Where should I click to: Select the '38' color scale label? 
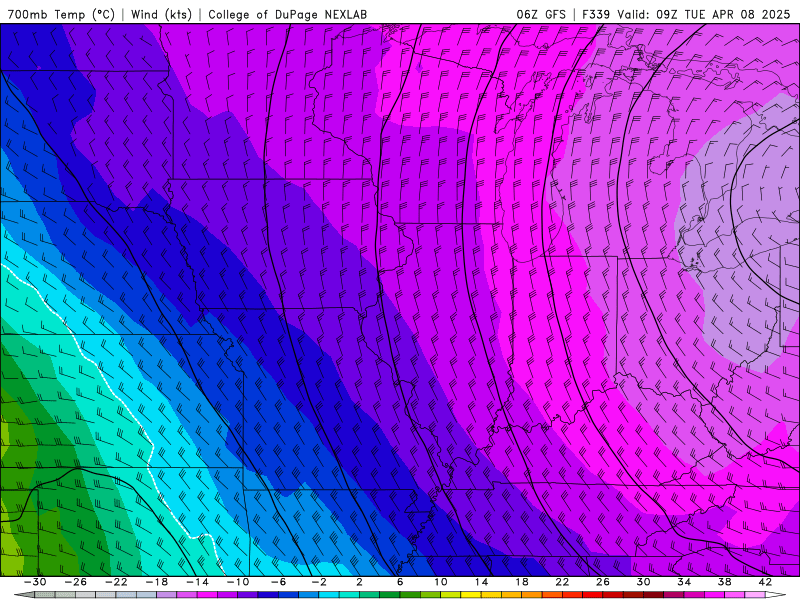coord(724,582)
